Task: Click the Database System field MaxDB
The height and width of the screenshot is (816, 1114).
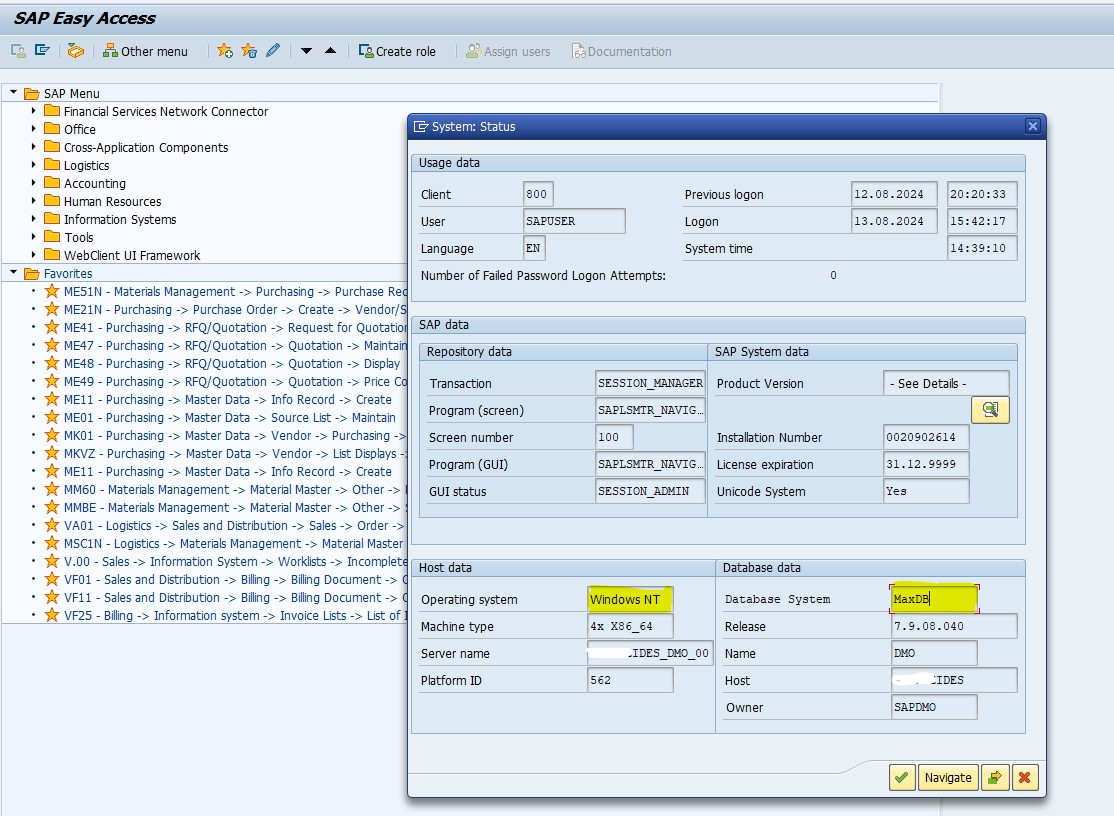Action: [x=934, y=599]
